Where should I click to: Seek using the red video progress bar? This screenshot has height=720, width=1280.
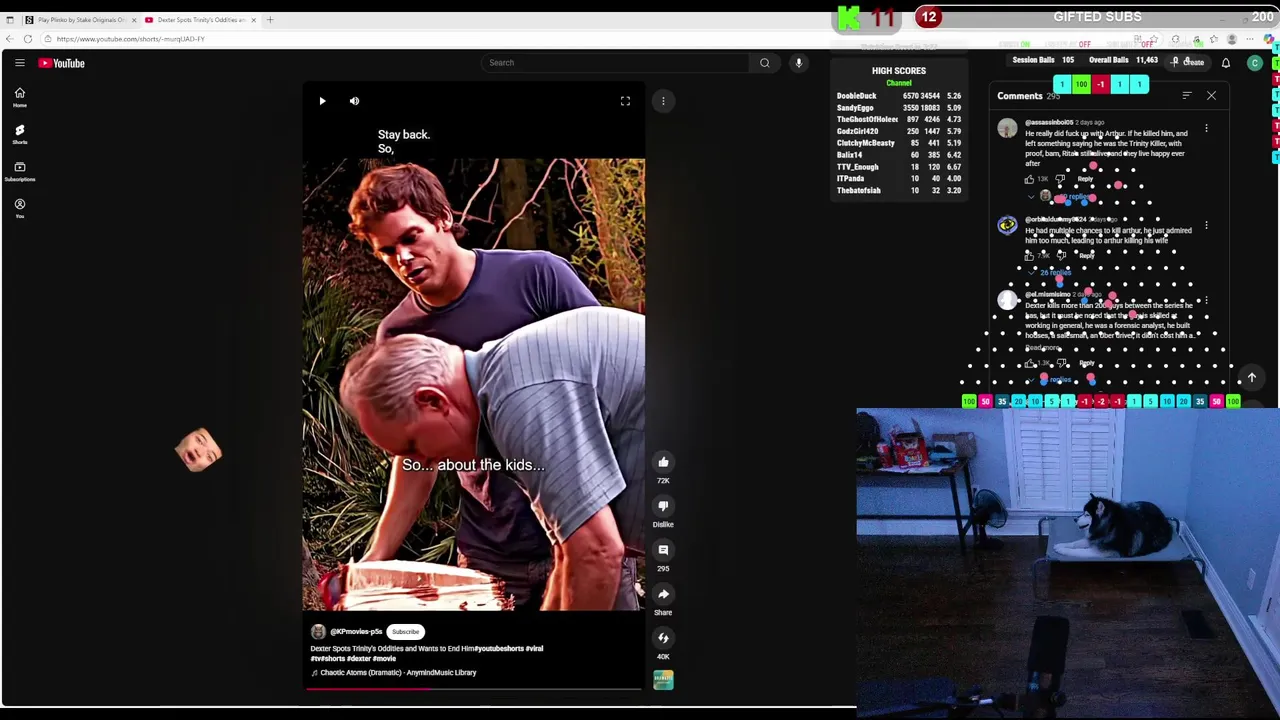tap(474, 689)
